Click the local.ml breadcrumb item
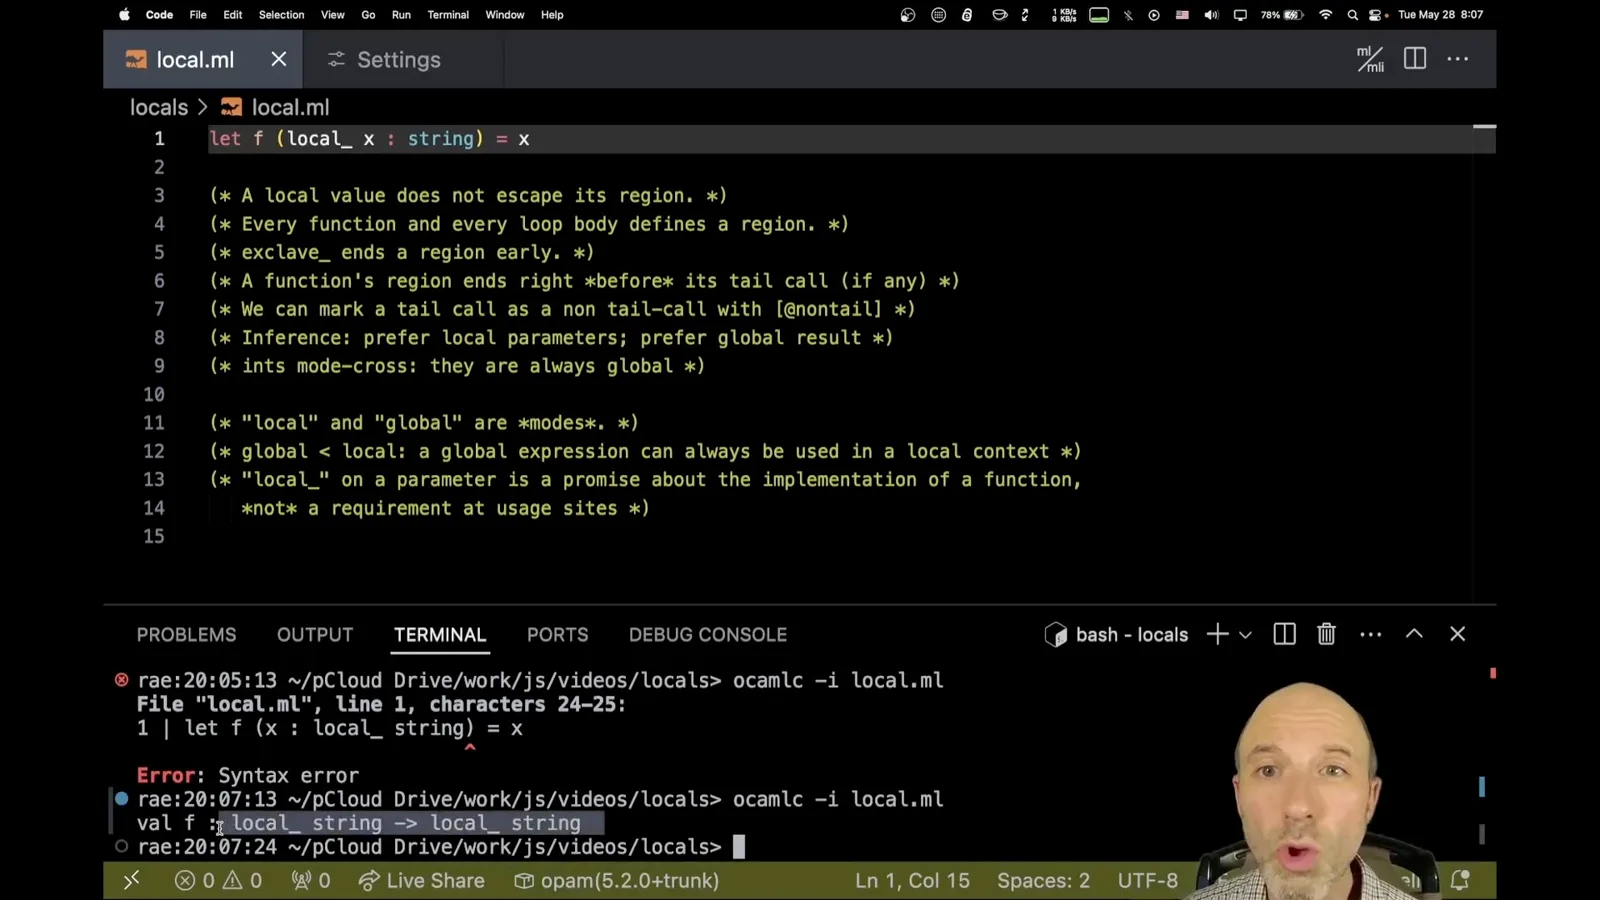Viewport: 1600px width, 900px height. pos(275,107)
